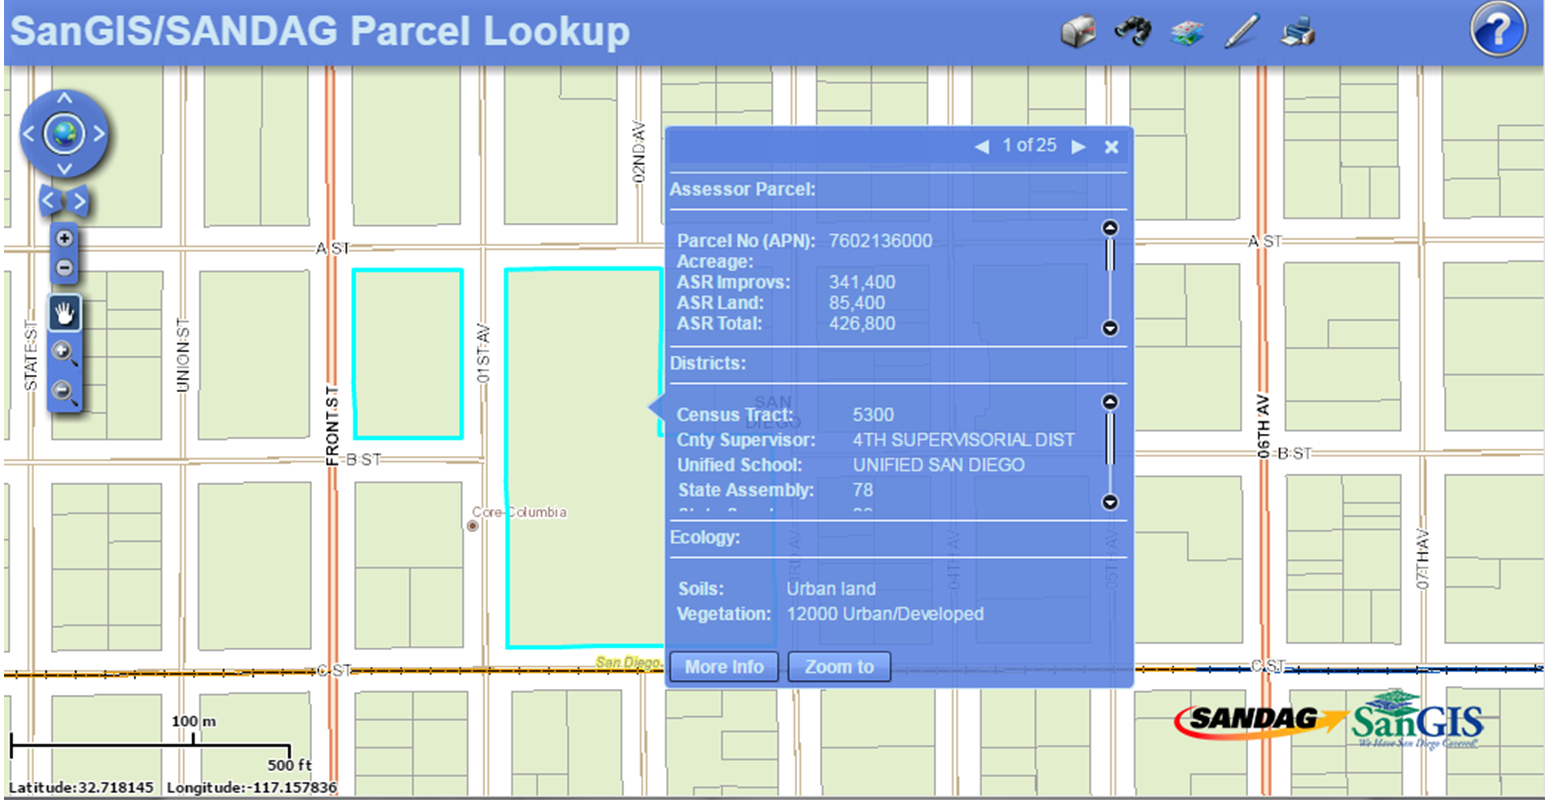Click the UNION ST street label
This screenshot has width=1549, height=804.
tap(183, 355)
